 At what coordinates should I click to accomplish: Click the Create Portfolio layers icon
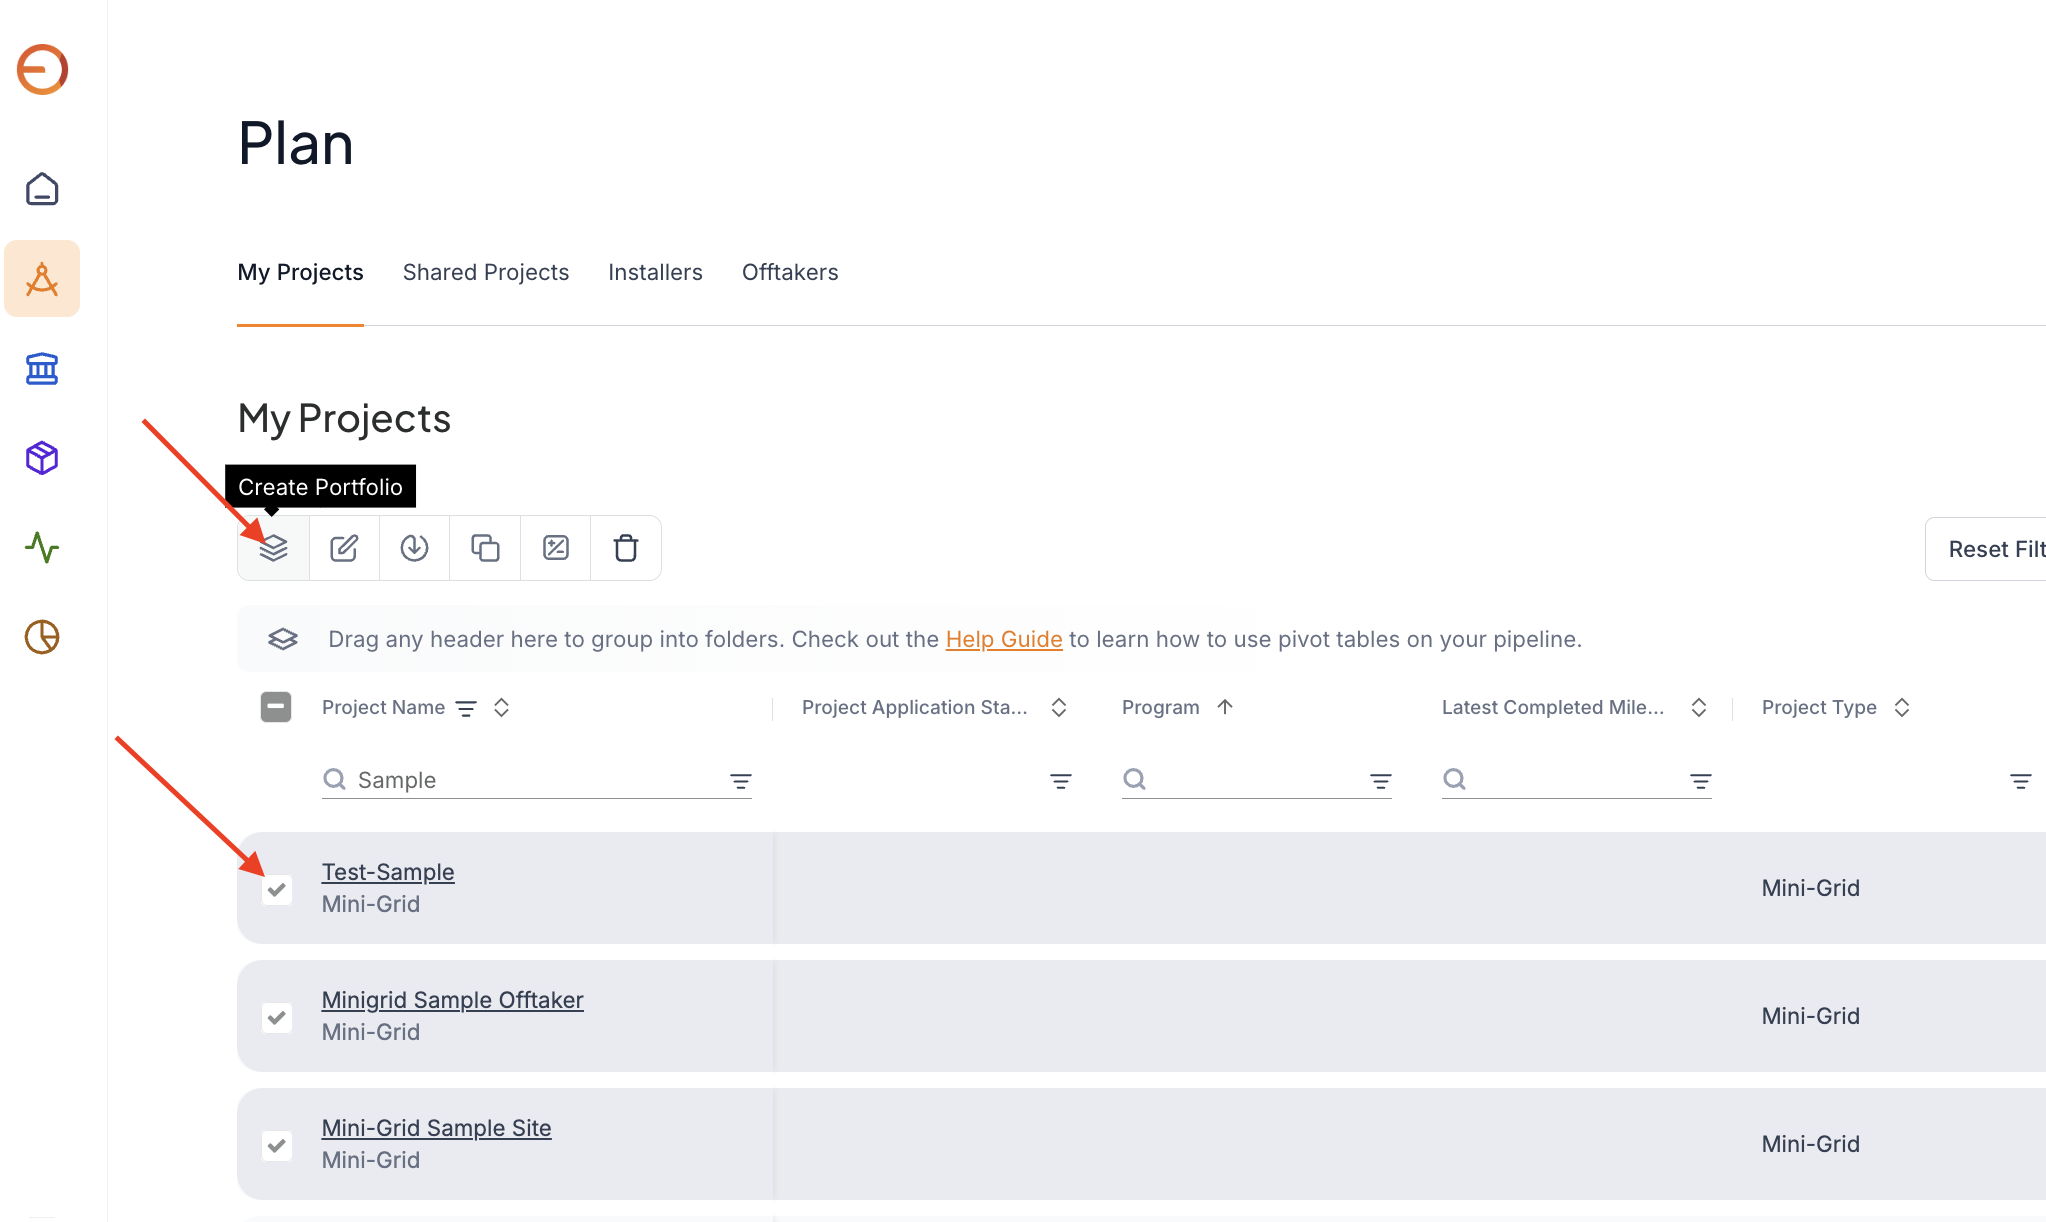pyautogui.click(x=273, y=548)
